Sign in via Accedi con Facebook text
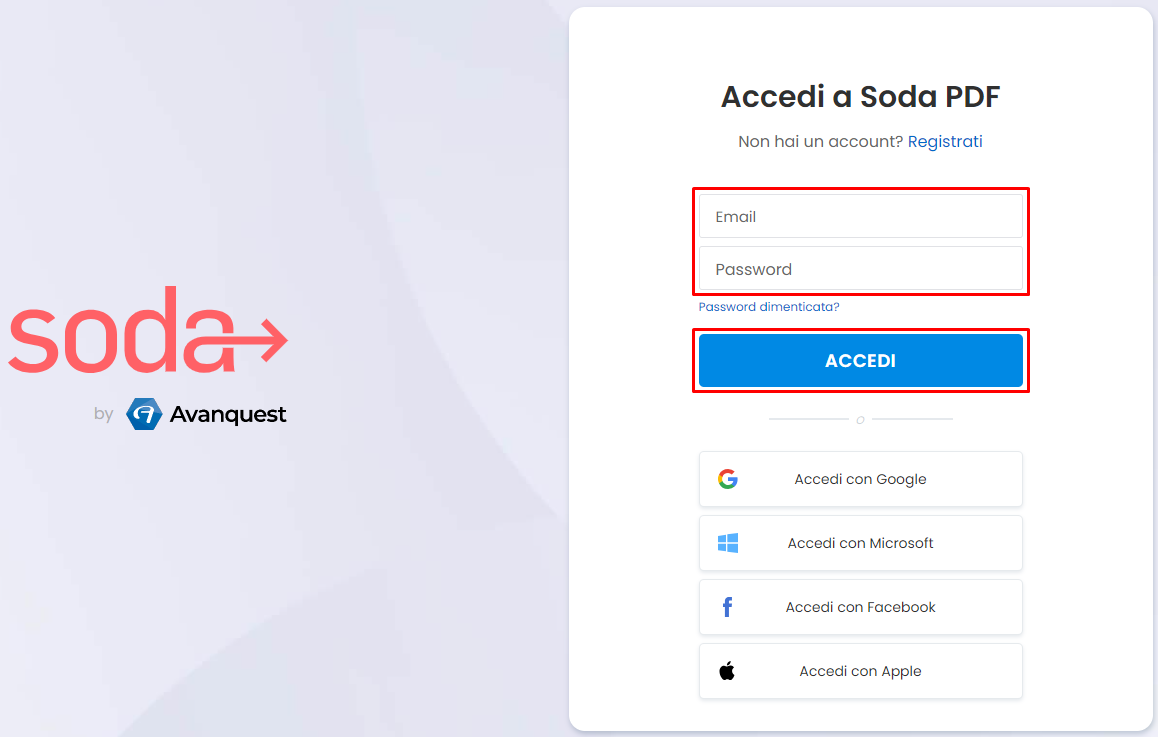This screenshot has width=1158, height=737. [x=860, y=607]
